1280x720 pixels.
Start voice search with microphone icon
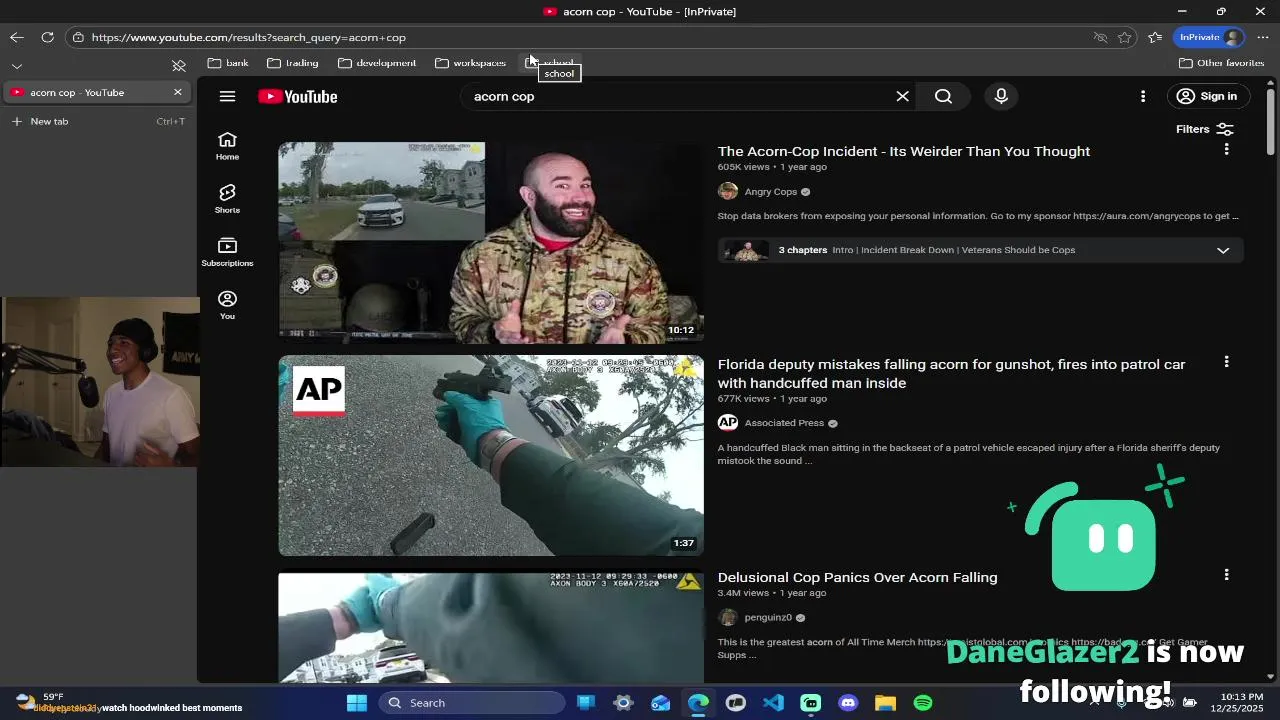(1001, 96)
